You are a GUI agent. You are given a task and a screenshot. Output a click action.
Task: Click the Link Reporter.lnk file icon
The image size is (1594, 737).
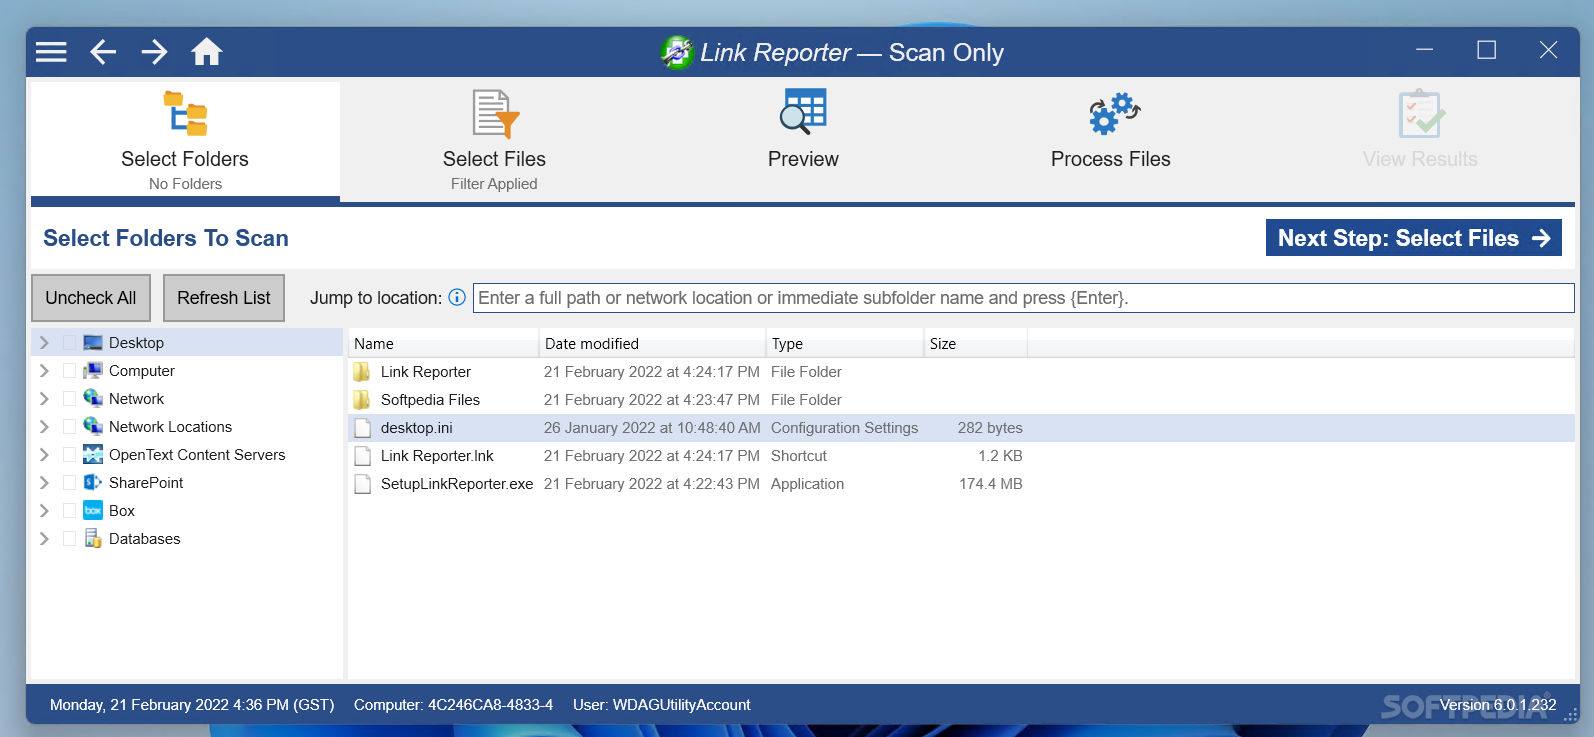coord(363,456)
